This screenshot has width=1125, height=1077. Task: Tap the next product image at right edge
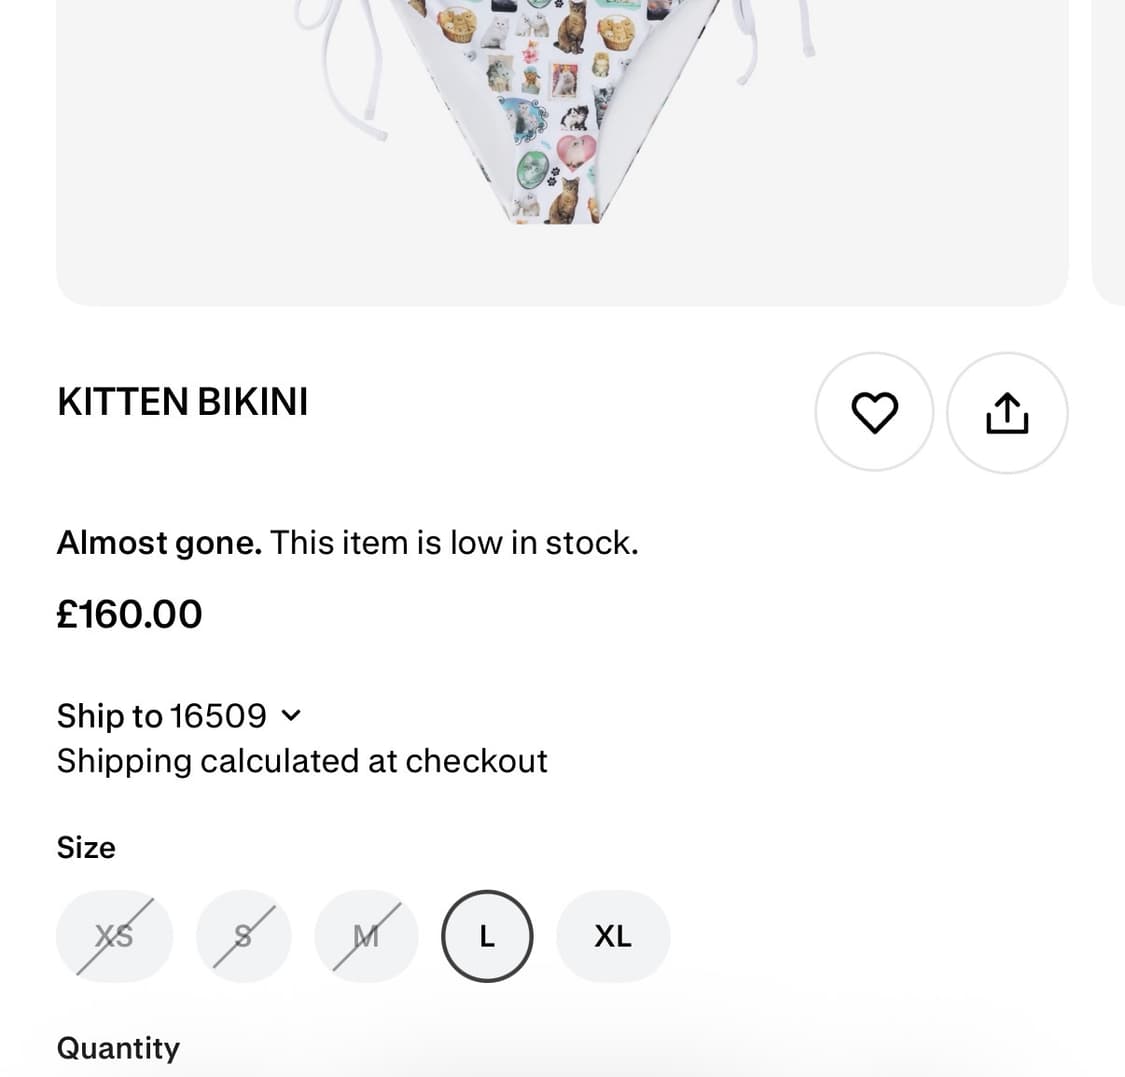[1110, 150]
